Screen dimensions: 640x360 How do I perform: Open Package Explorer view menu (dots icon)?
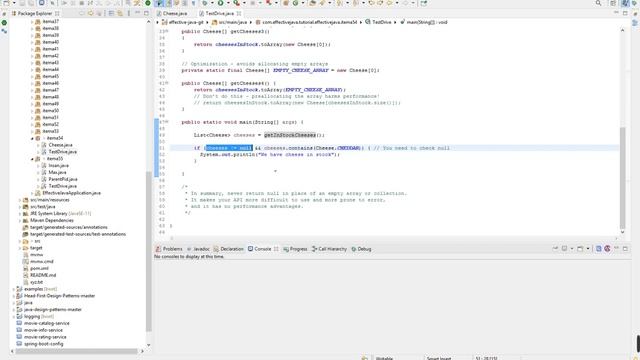click(129, 13)
